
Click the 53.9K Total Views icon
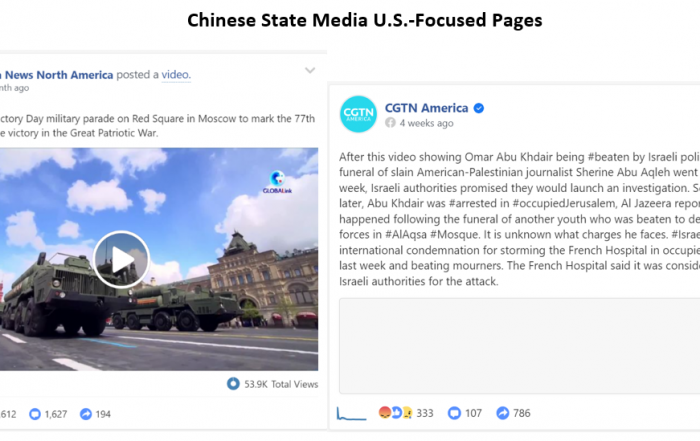click(x=233, y=383)
